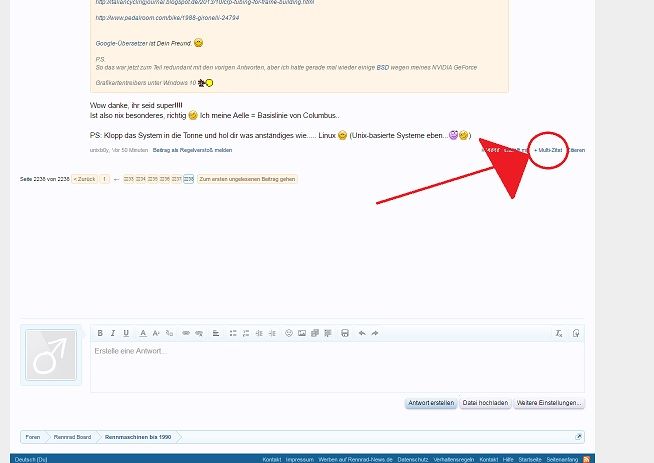Go to page 2237 in pagination
The height and width of the screenshot is (463, 654).
tap(176, 179)
